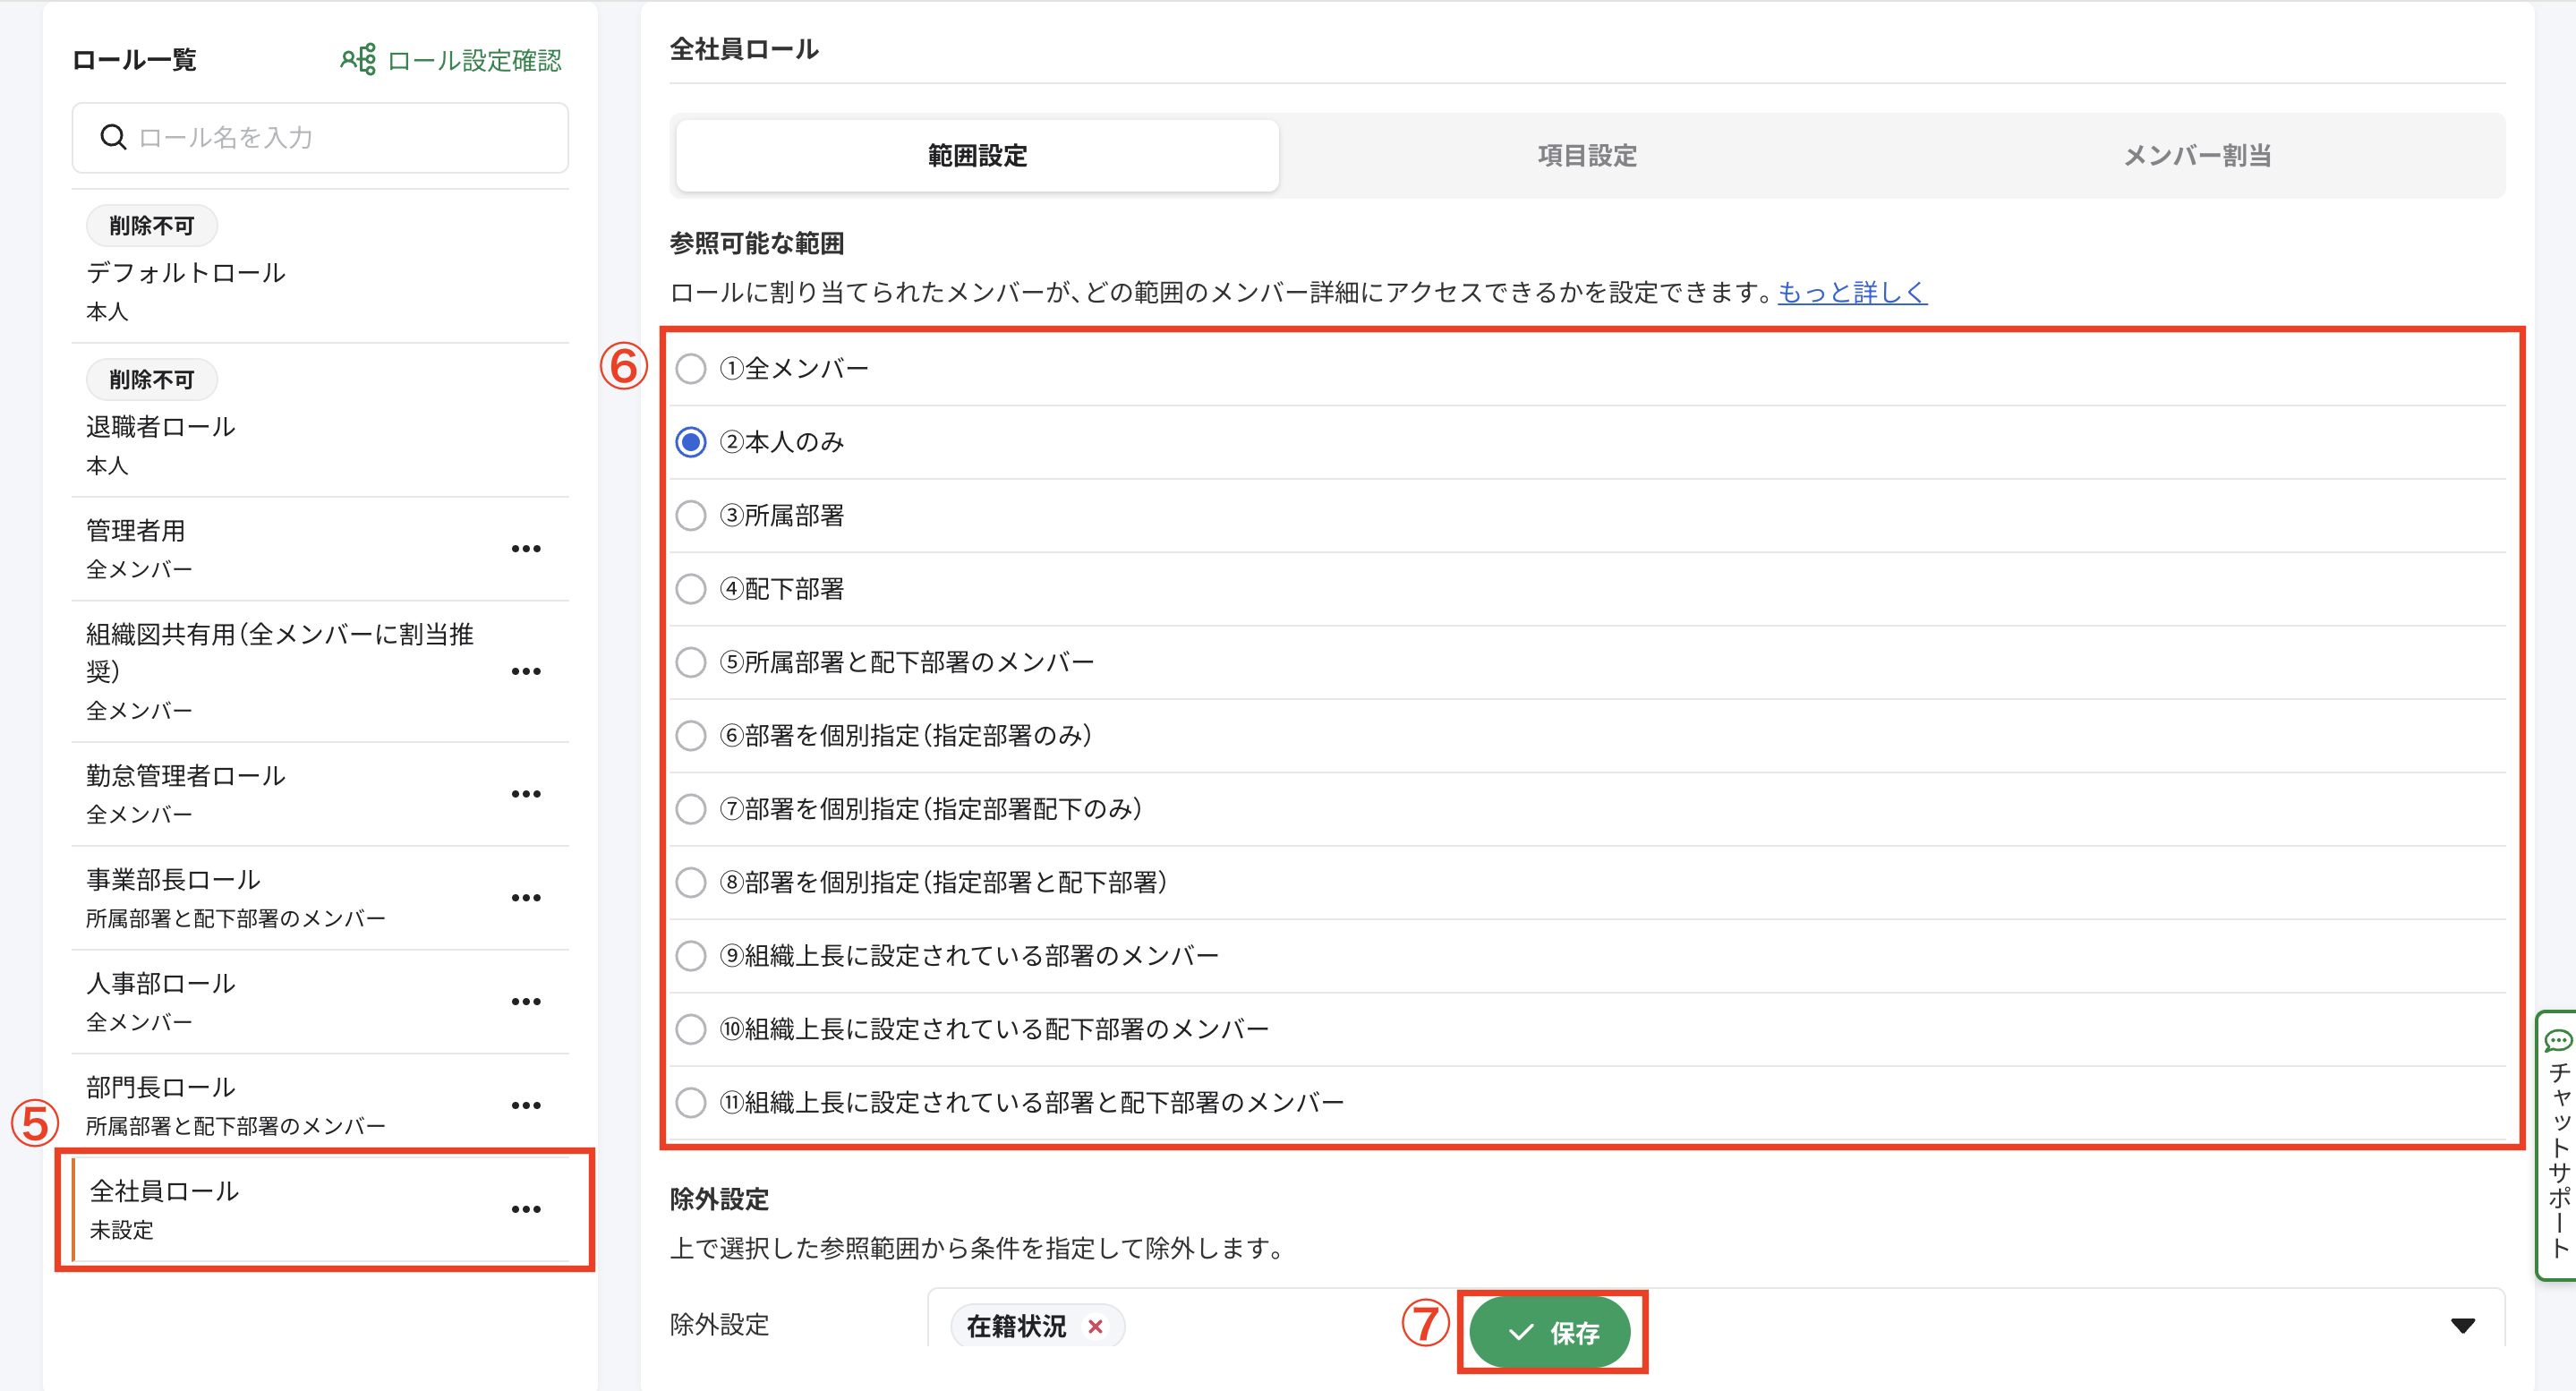
Task: Select the ③所属部署 radio option
Action: pos(691,516)
